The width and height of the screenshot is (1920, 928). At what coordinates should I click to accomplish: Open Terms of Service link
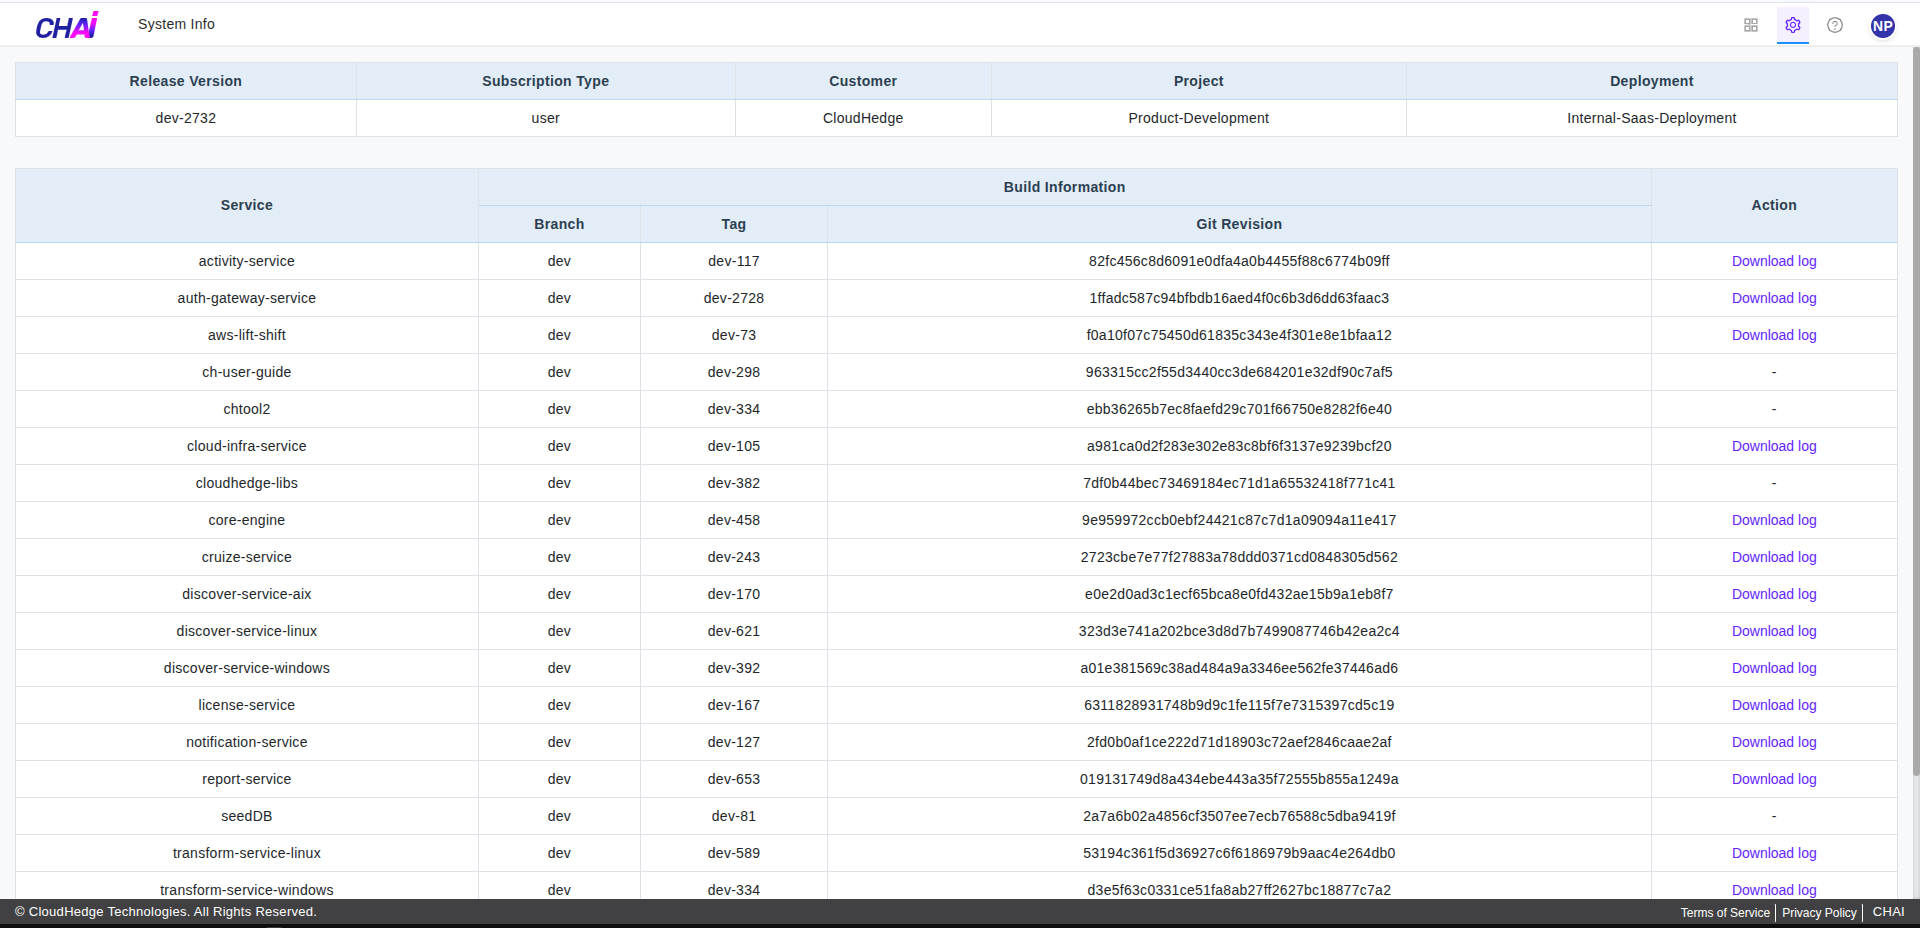click(1725, 913)
